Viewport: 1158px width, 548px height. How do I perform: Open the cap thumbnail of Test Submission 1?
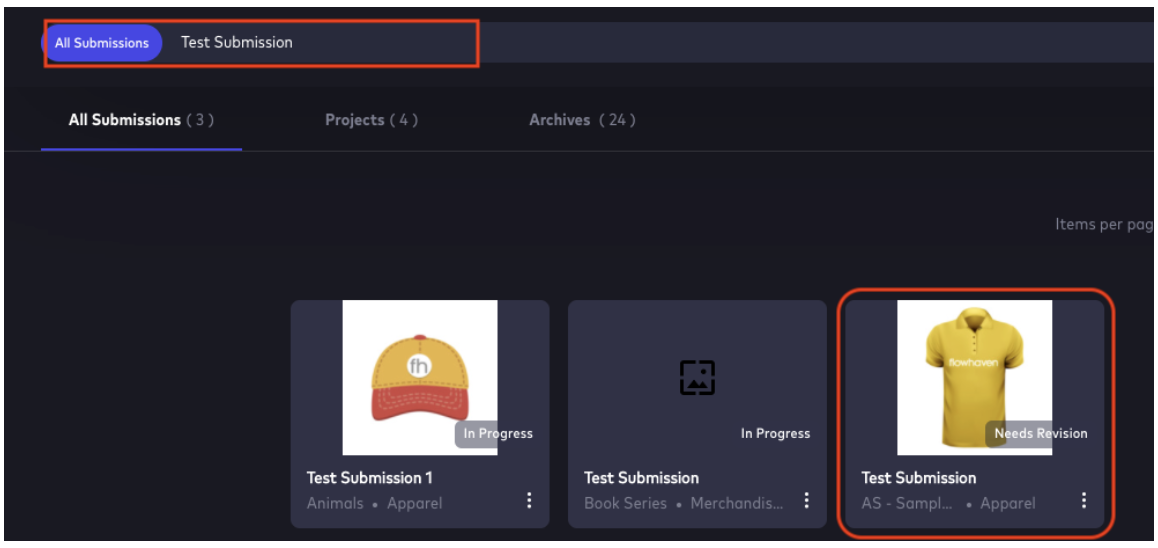pos(419,377)
